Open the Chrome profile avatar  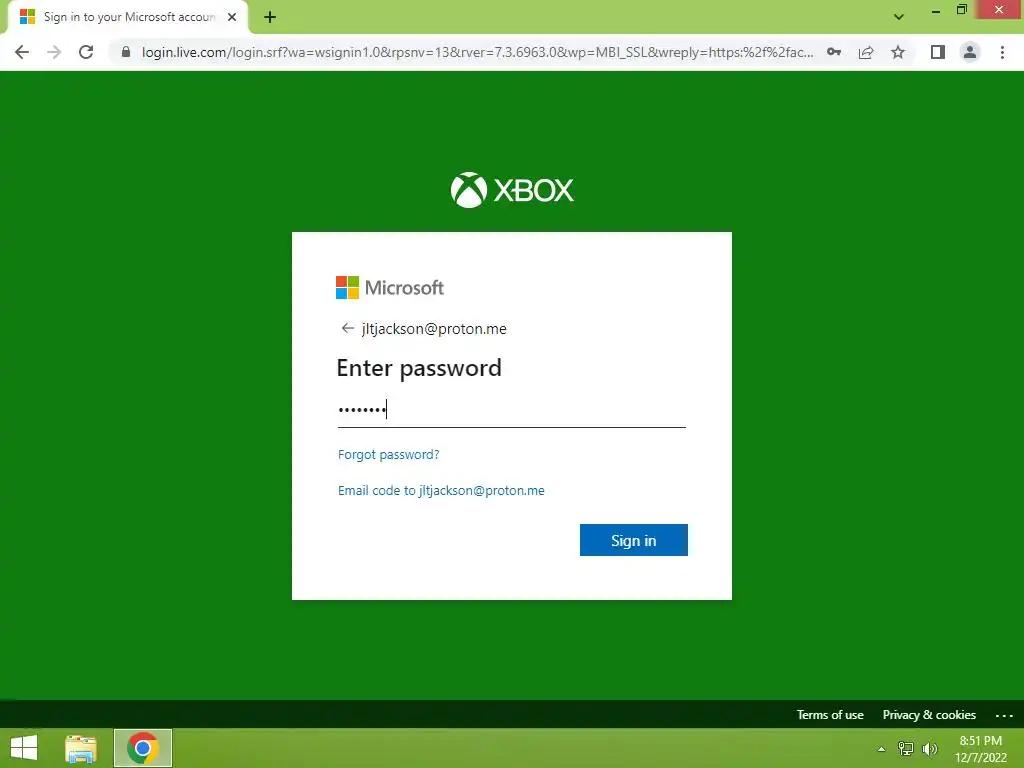click(x=970, y=52)
